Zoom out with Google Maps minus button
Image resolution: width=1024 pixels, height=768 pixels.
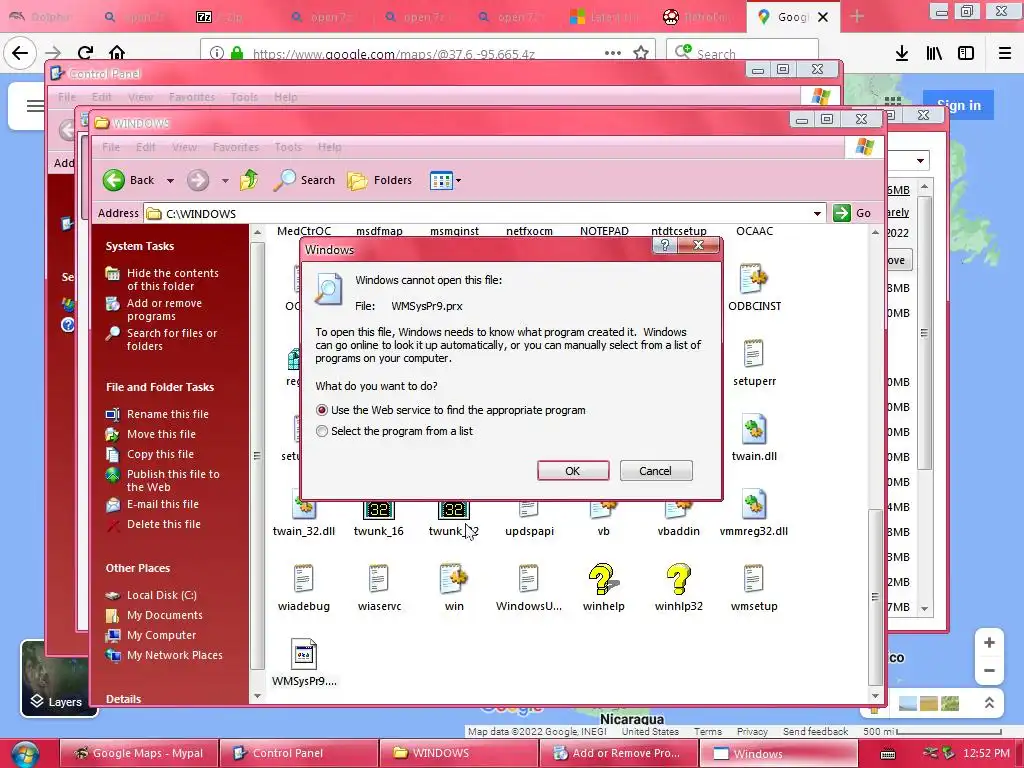(x=989, y=671)
